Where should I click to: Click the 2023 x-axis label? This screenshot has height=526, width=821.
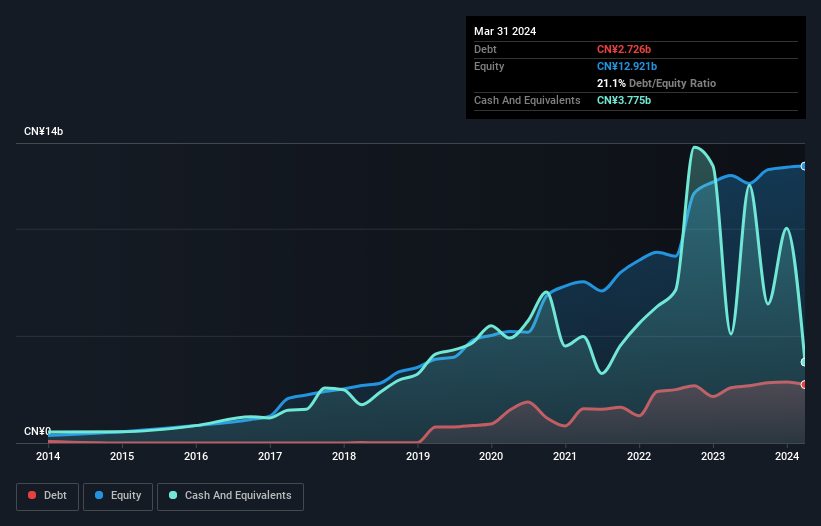point(713,456)
